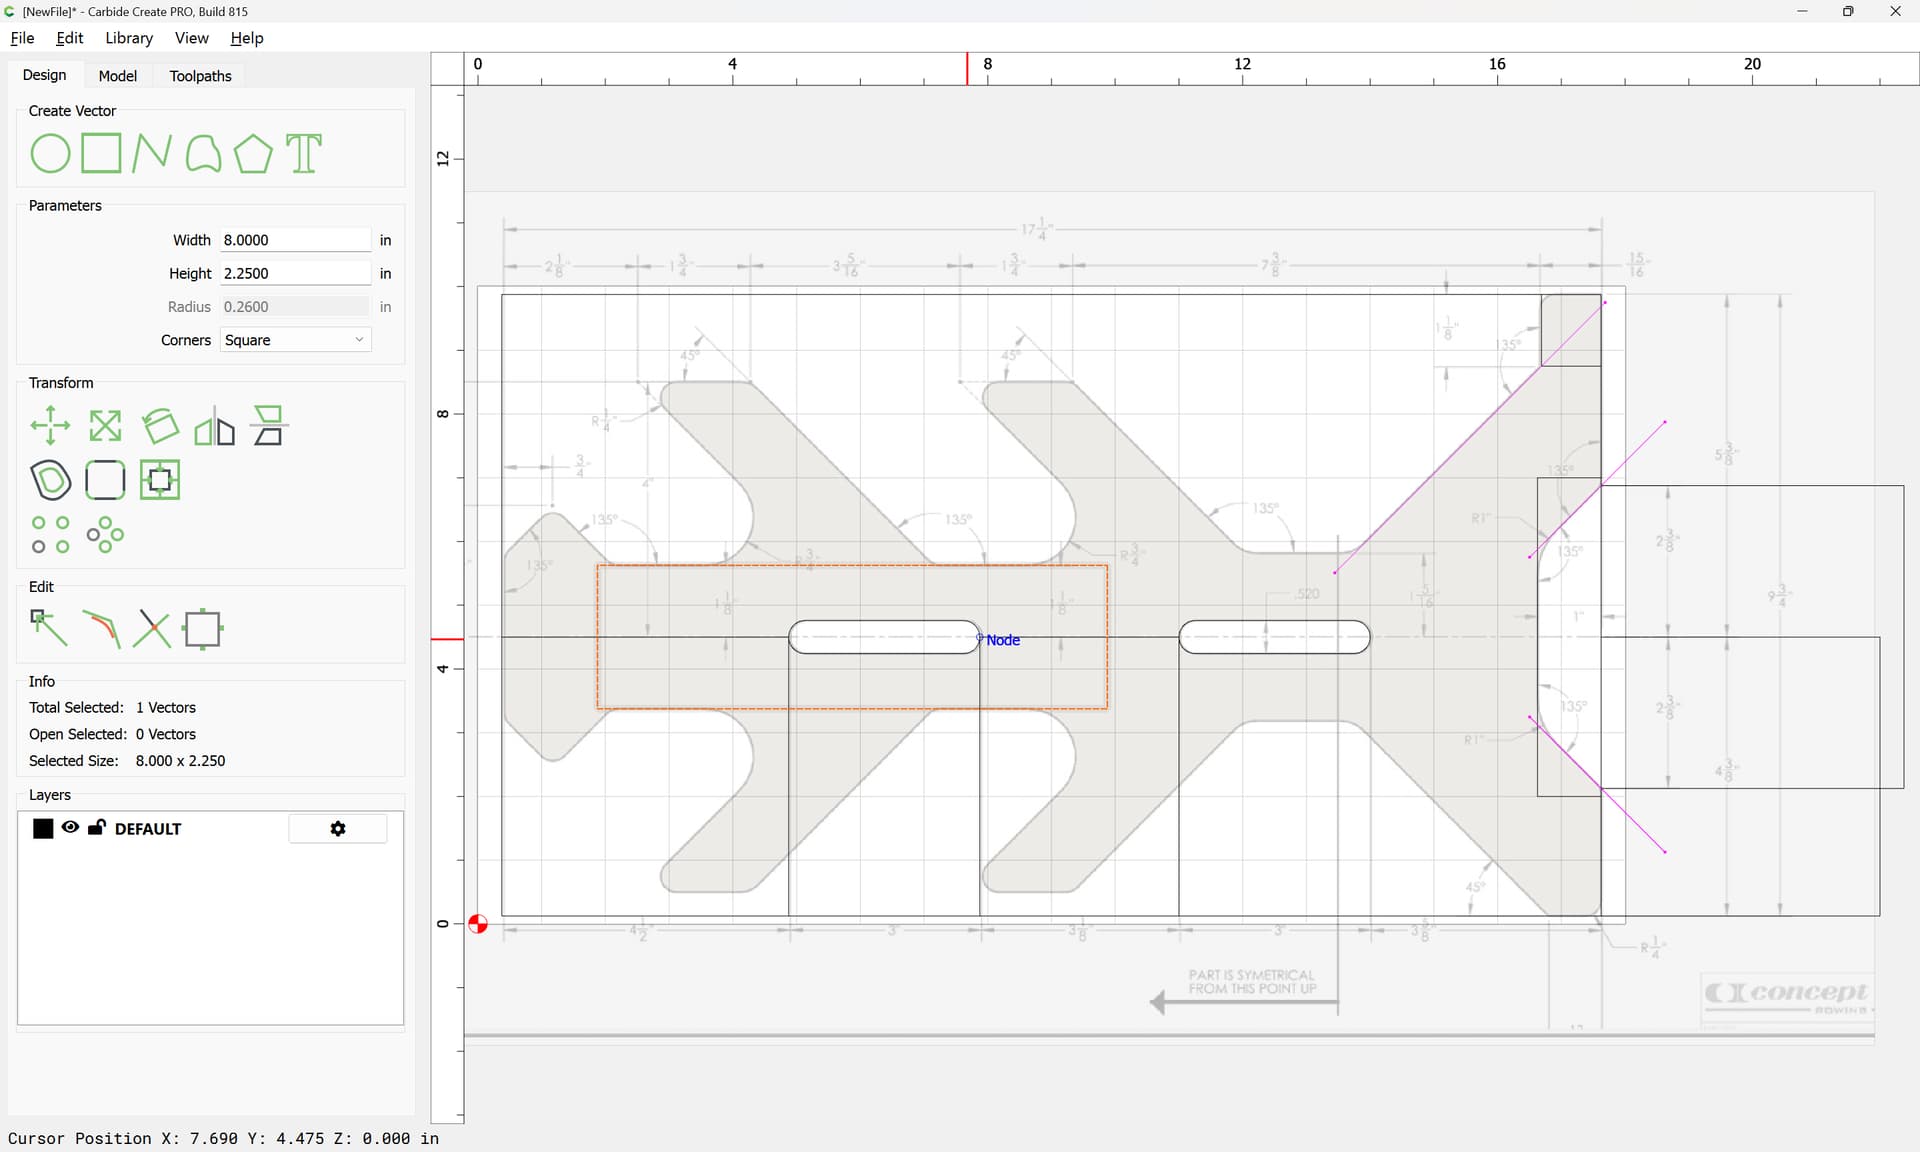Switch to the Model tab
1920x1152 pixels.
pos(117,76)
